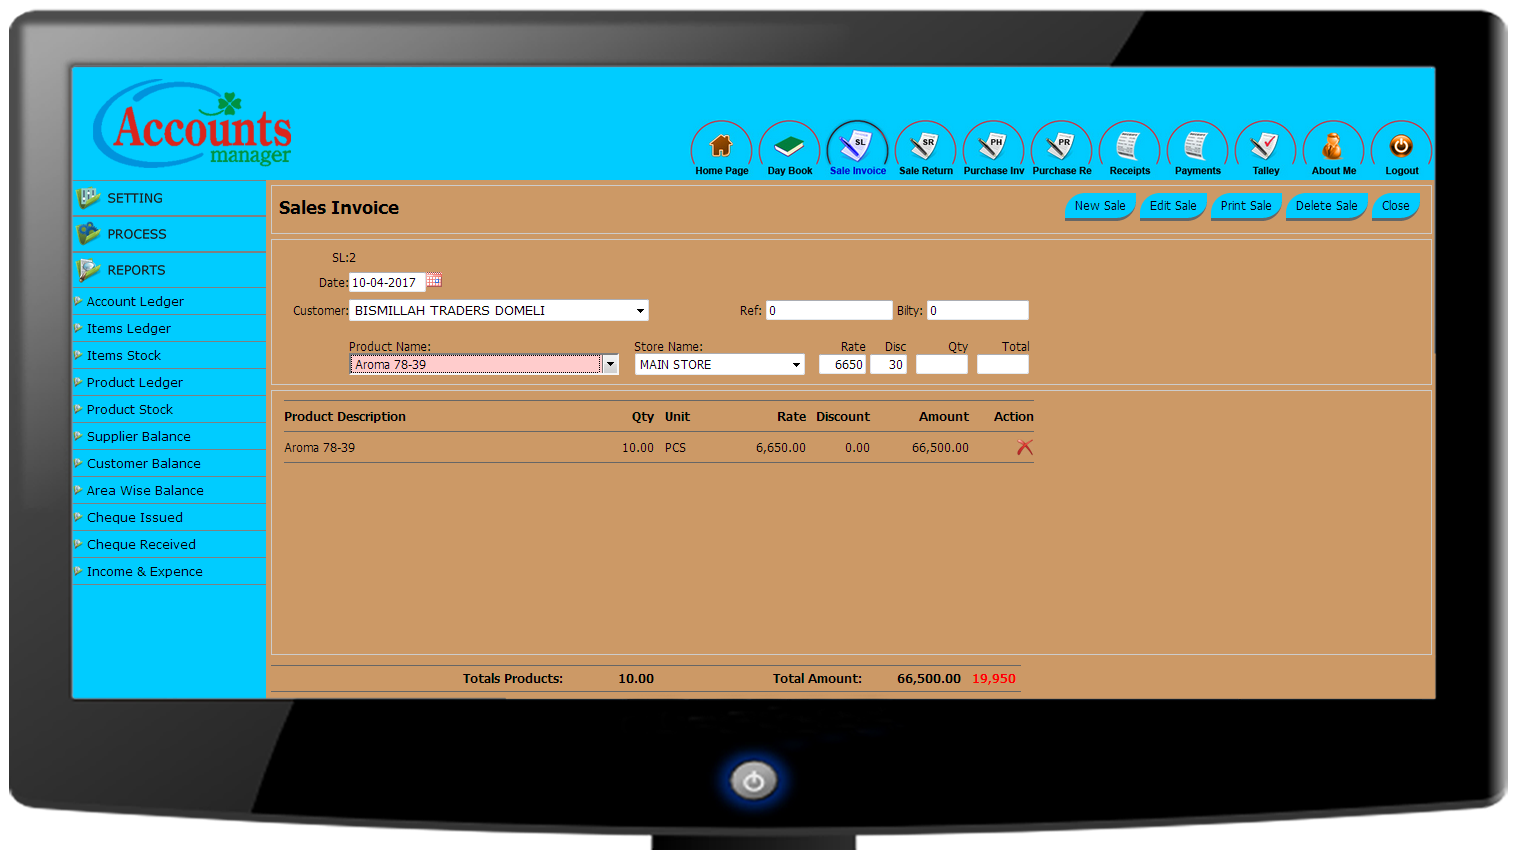Click the Sale Return toolbar icon

[x=925, y=147]
